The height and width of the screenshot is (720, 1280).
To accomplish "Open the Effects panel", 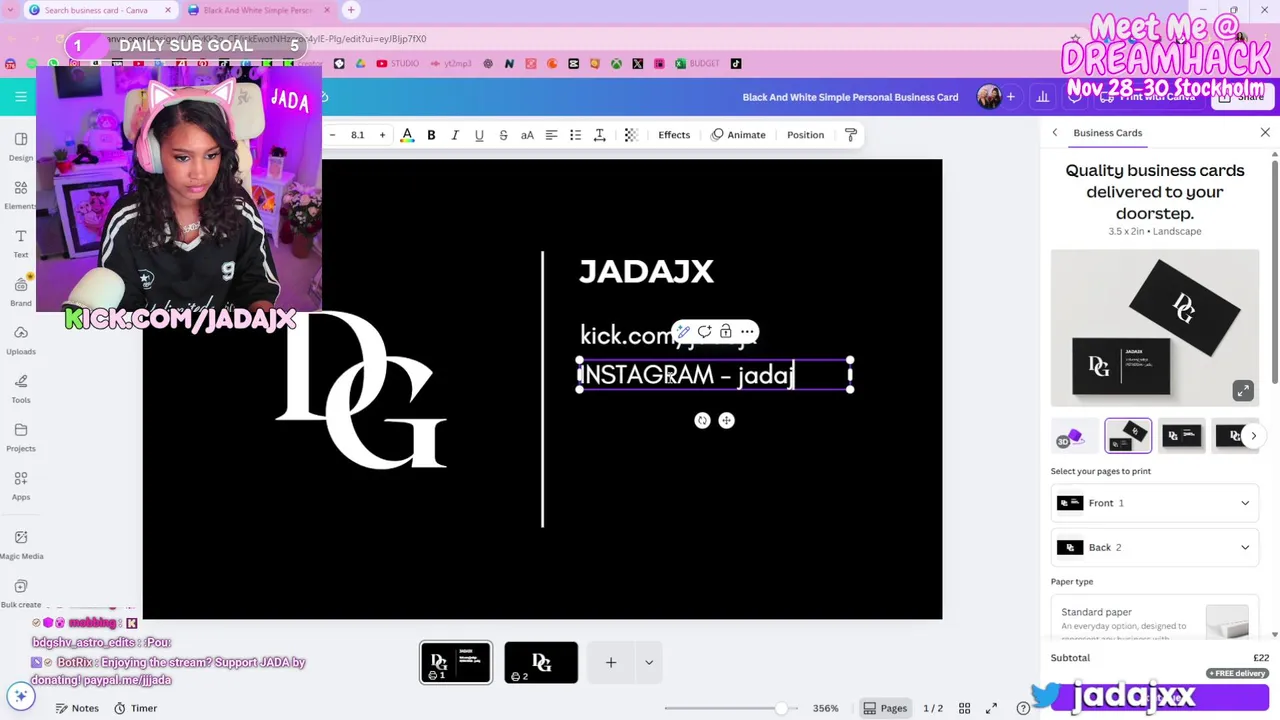I will 674,135.
